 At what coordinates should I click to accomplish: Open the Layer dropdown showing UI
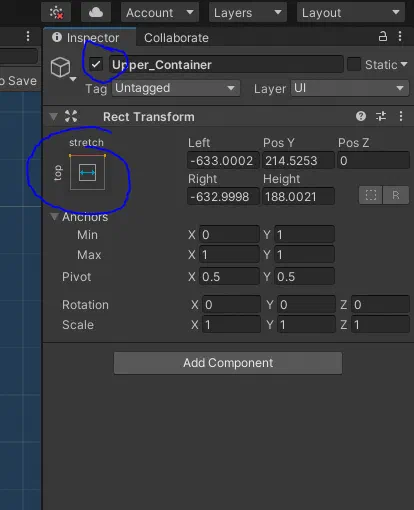(x=350, y=88)
